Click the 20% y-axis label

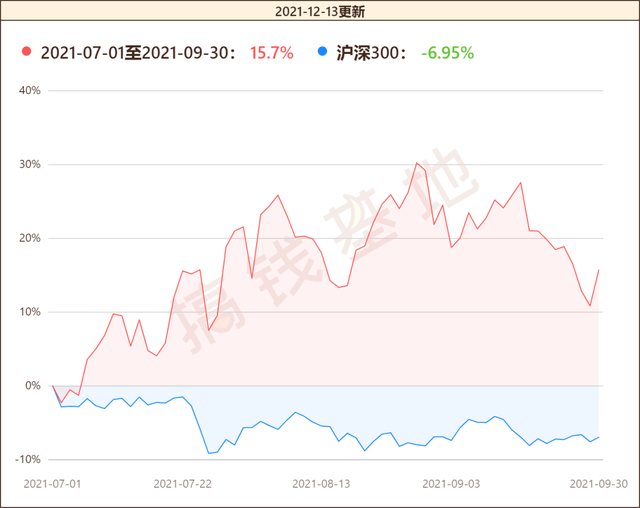pos(30,238)
